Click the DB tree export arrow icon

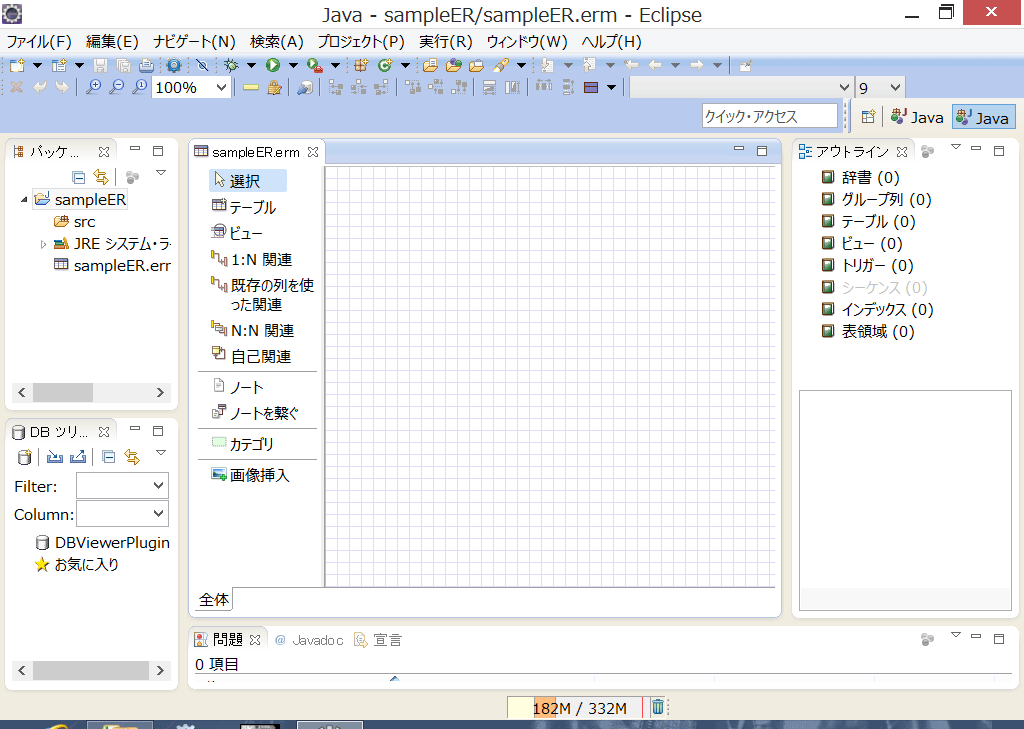click(78, 457)
